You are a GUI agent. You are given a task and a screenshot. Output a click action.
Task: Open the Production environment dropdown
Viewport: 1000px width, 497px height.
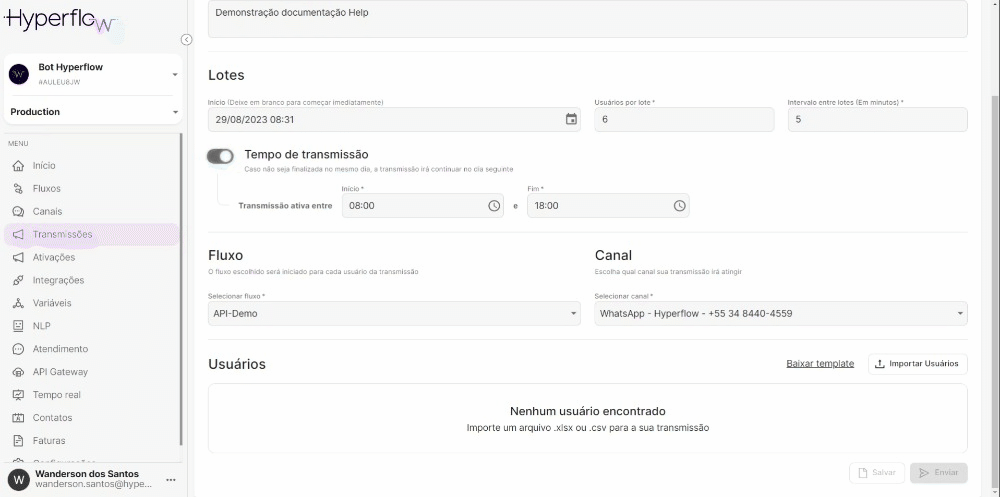click(174, 112)
